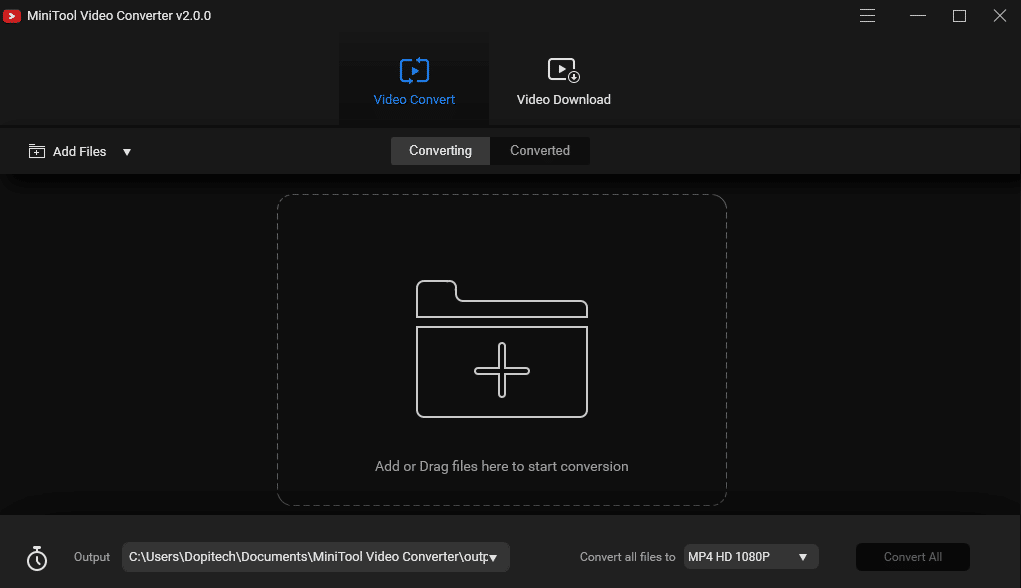The image size is (1021, 588).
Task: Open the hamburger menu in title bar
Action: click(867, 16)
